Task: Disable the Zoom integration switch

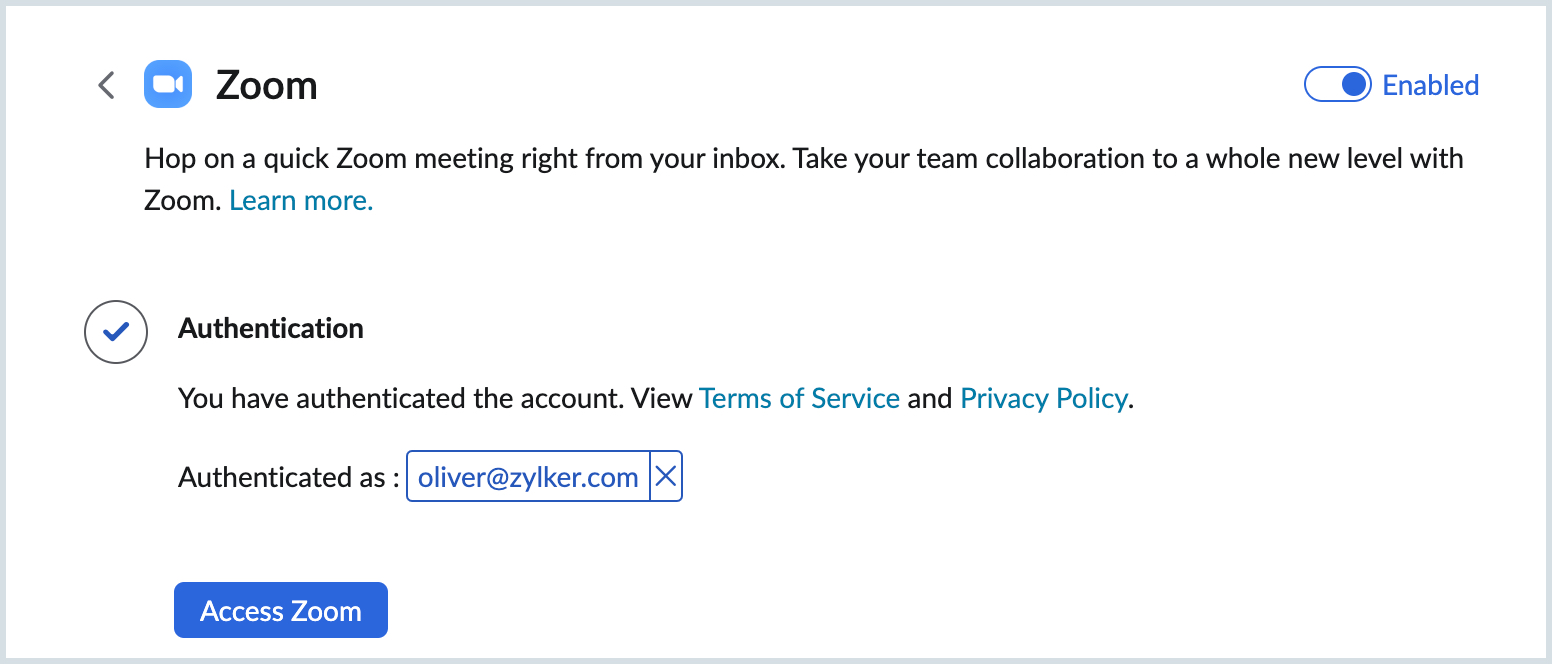Action: [x=1337, y=85]
